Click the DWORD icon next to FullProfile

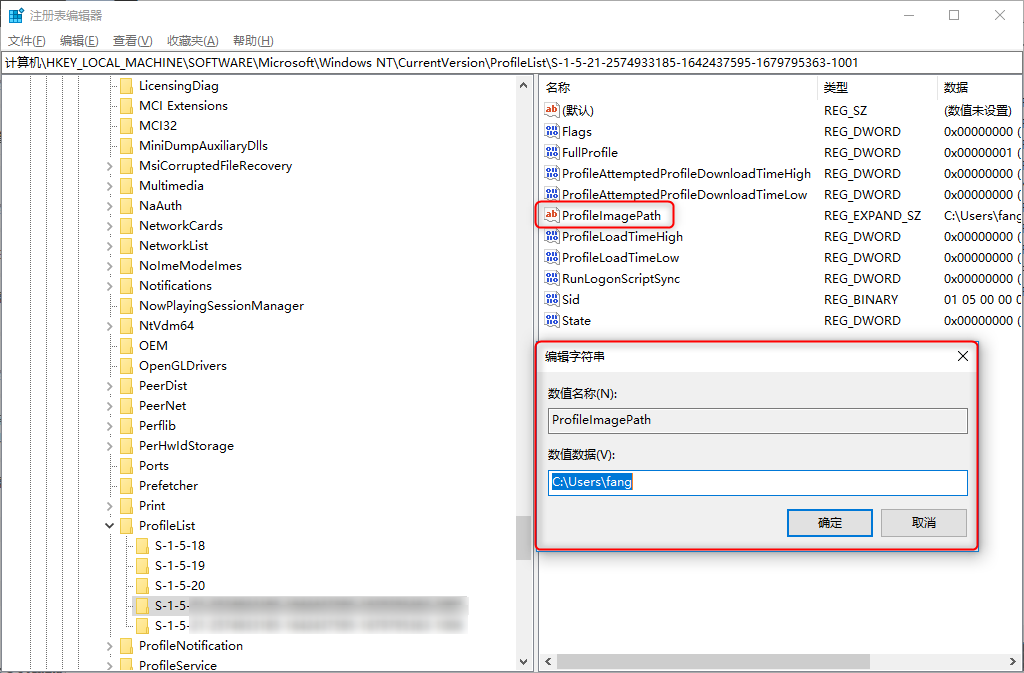552,152
